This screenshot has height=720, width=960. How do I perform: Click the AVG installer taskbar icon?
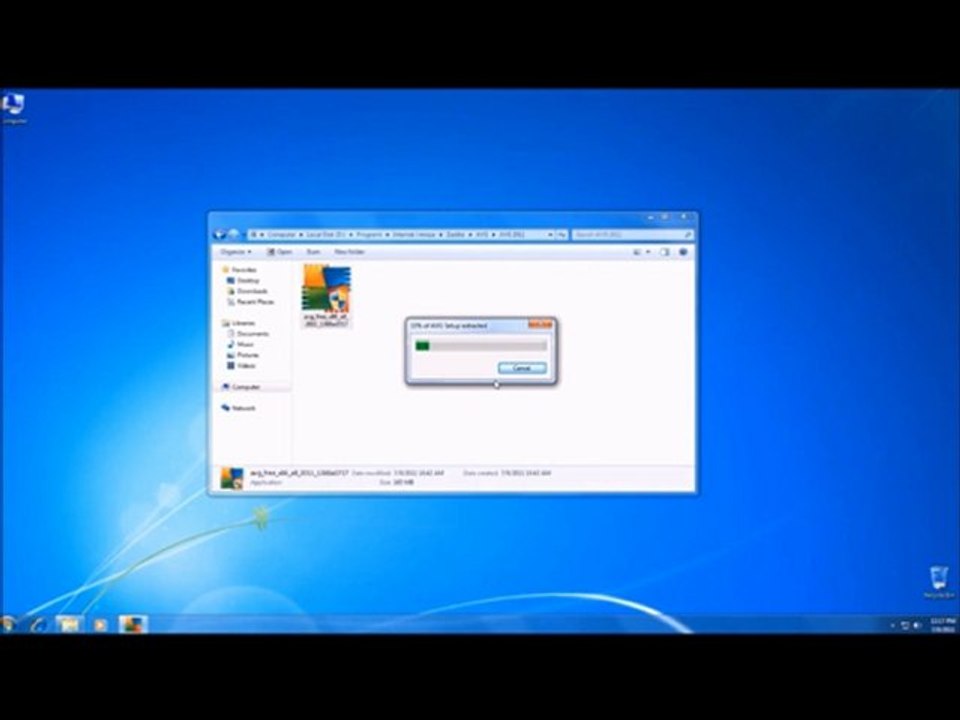tap(133, 624)
